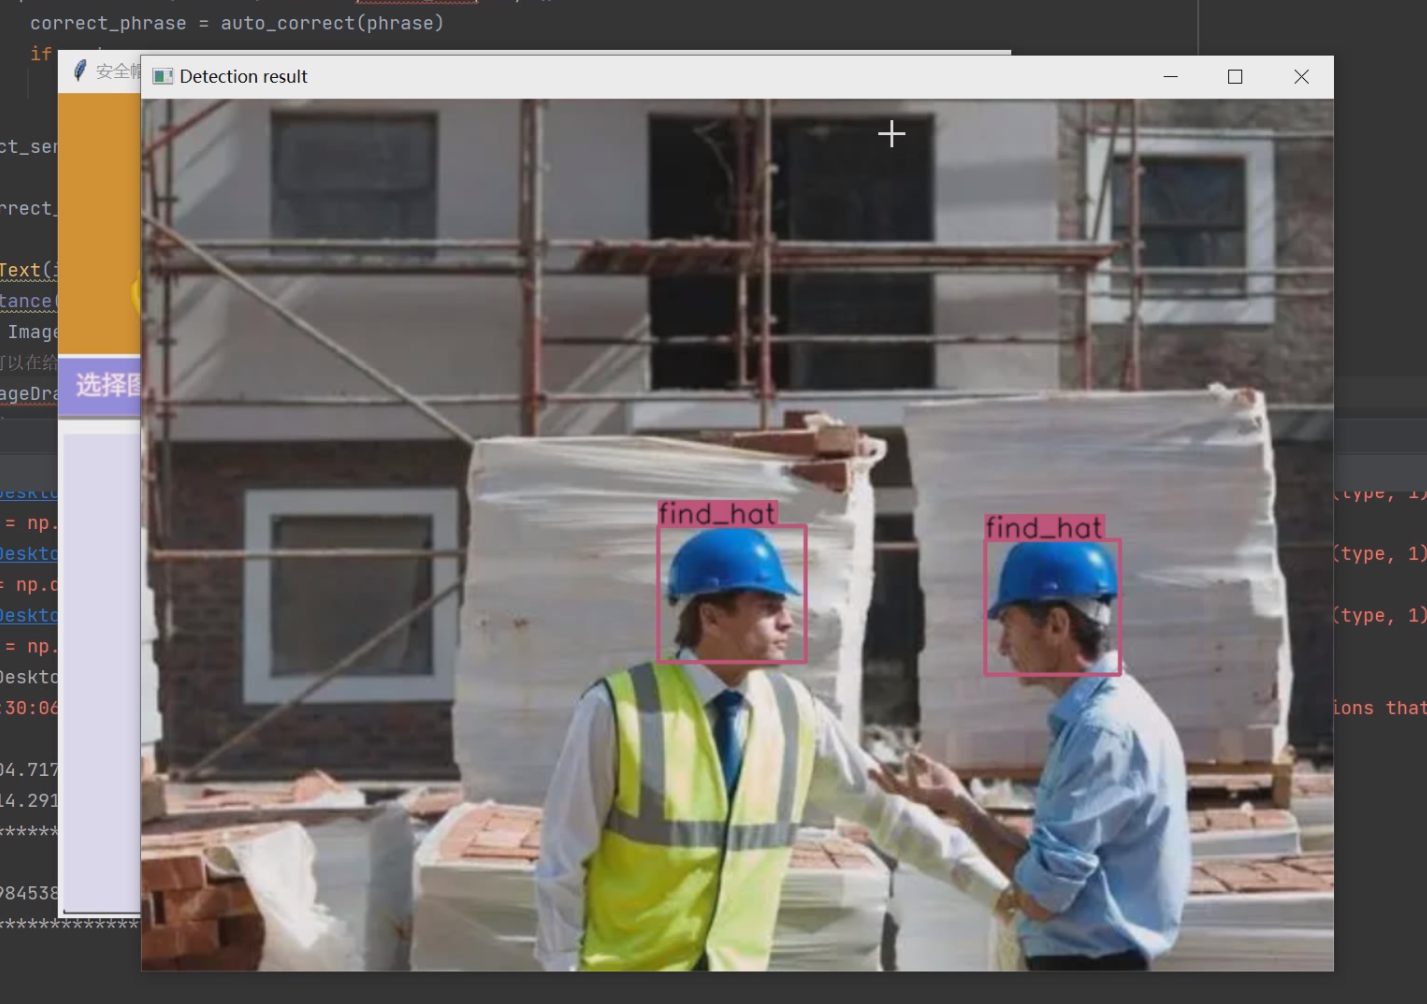Minimize the Detection result window
This screenshot has height=1004, width=1427.
(1170, 77)
